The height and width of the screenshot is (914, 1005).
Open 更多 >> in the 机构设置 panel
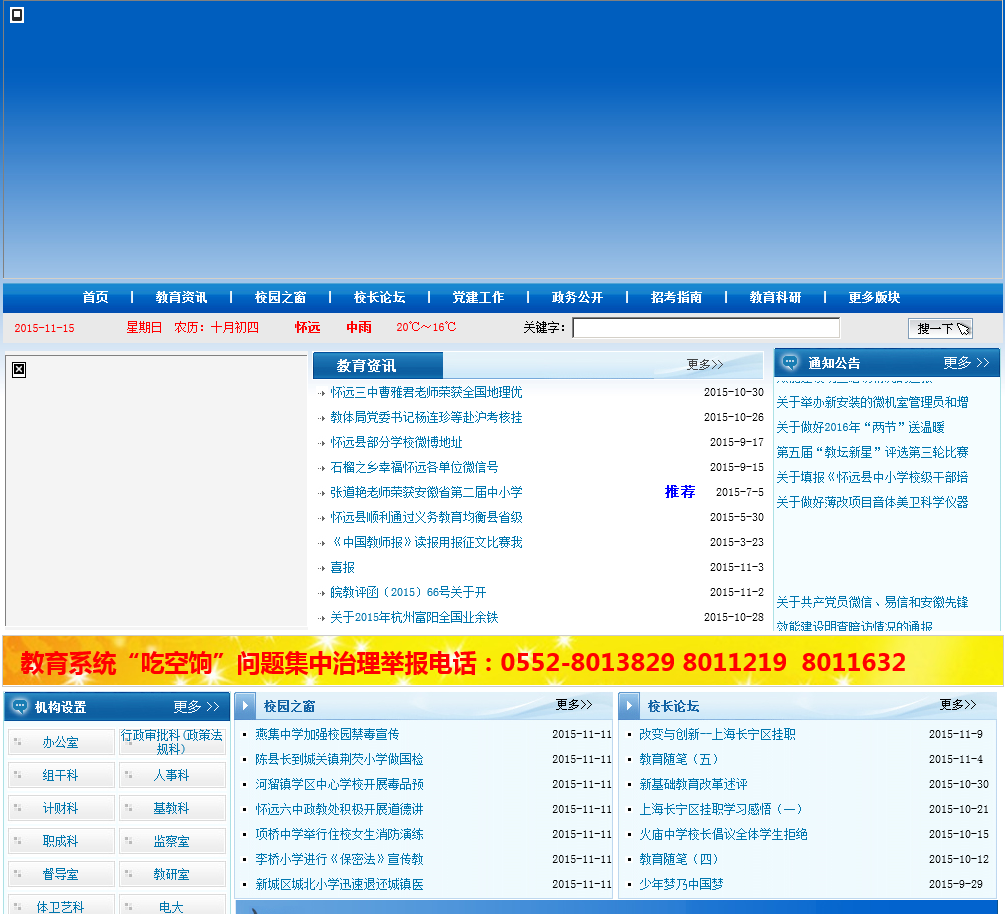click(x=196, y=706)
